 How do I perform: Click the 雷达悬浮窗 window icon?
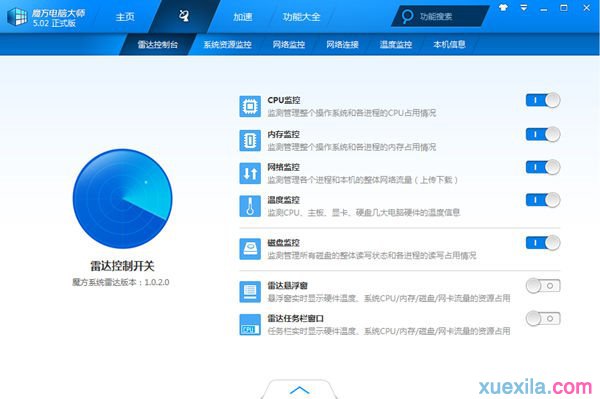tap(250, 292)
